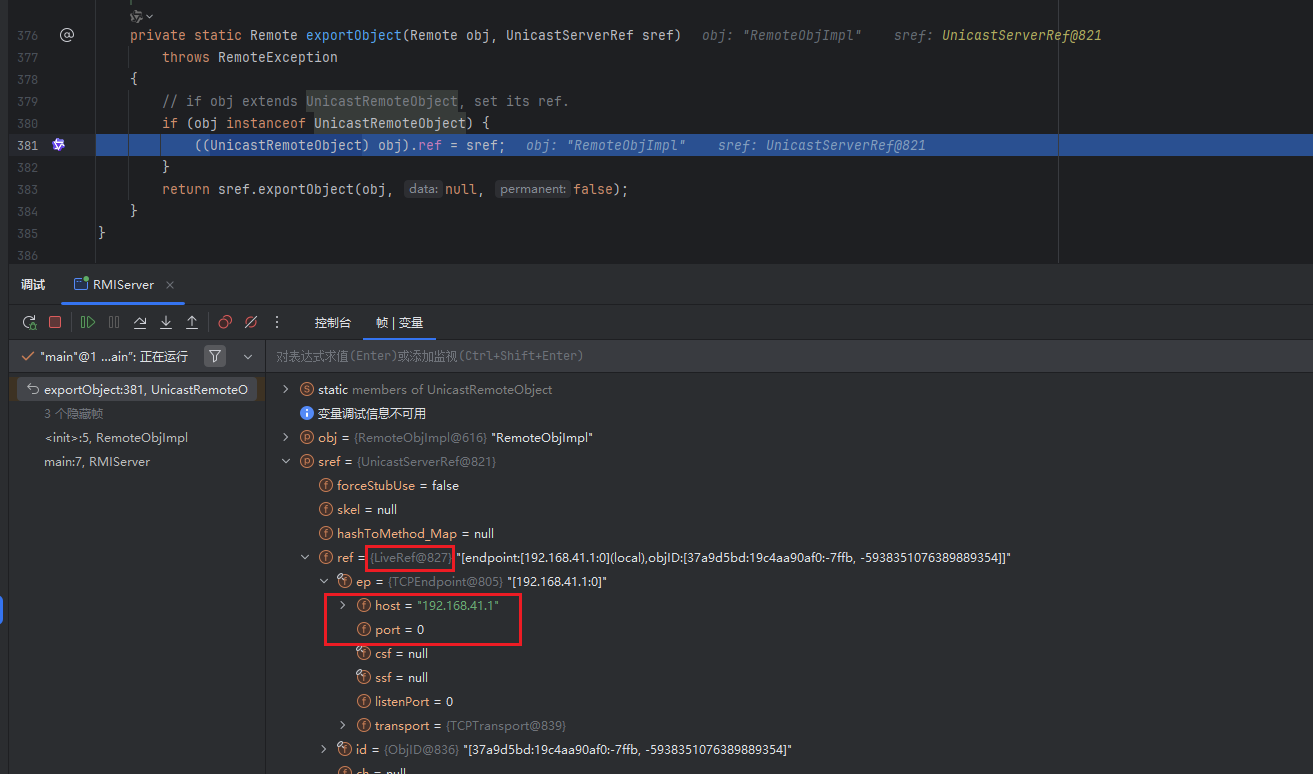Open the thread selector dropdown arrow
1313x774 pixels.
[x=247, y=356]
